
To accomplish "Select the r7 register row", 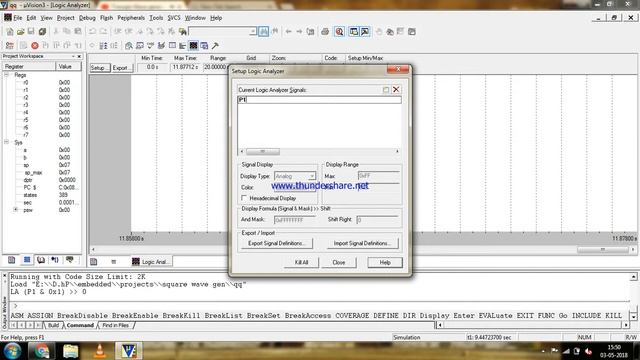I will point(43,135).
